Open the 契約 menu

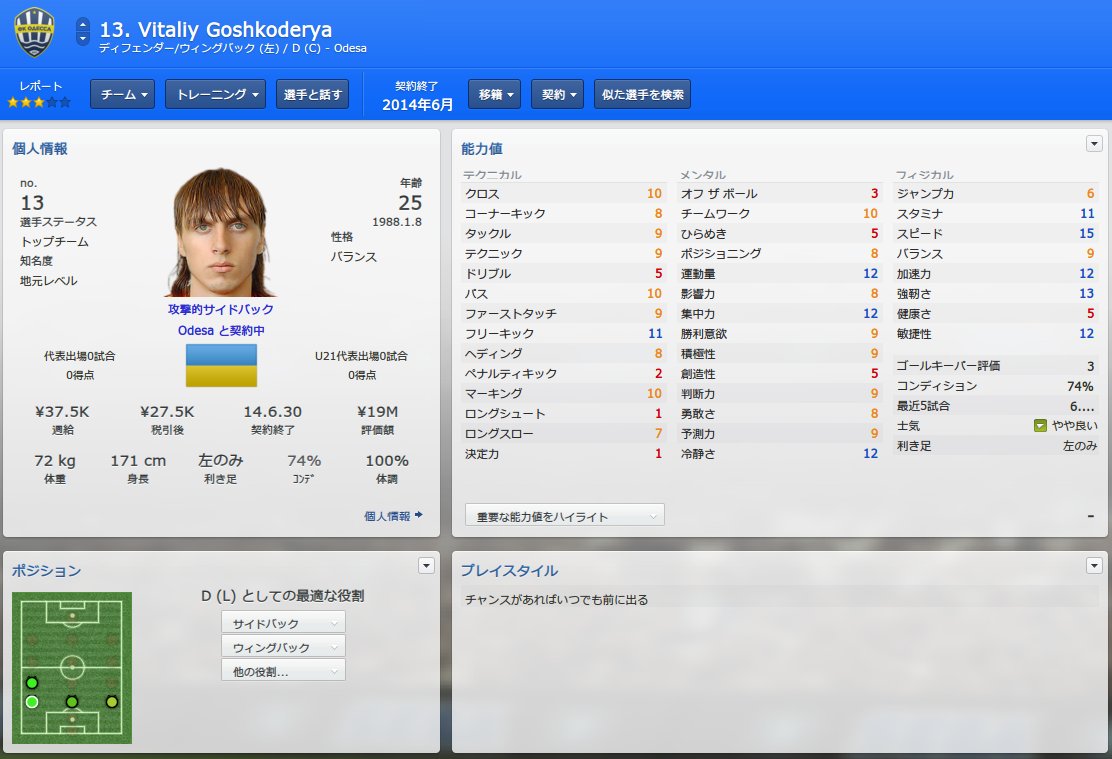[557, 94]
